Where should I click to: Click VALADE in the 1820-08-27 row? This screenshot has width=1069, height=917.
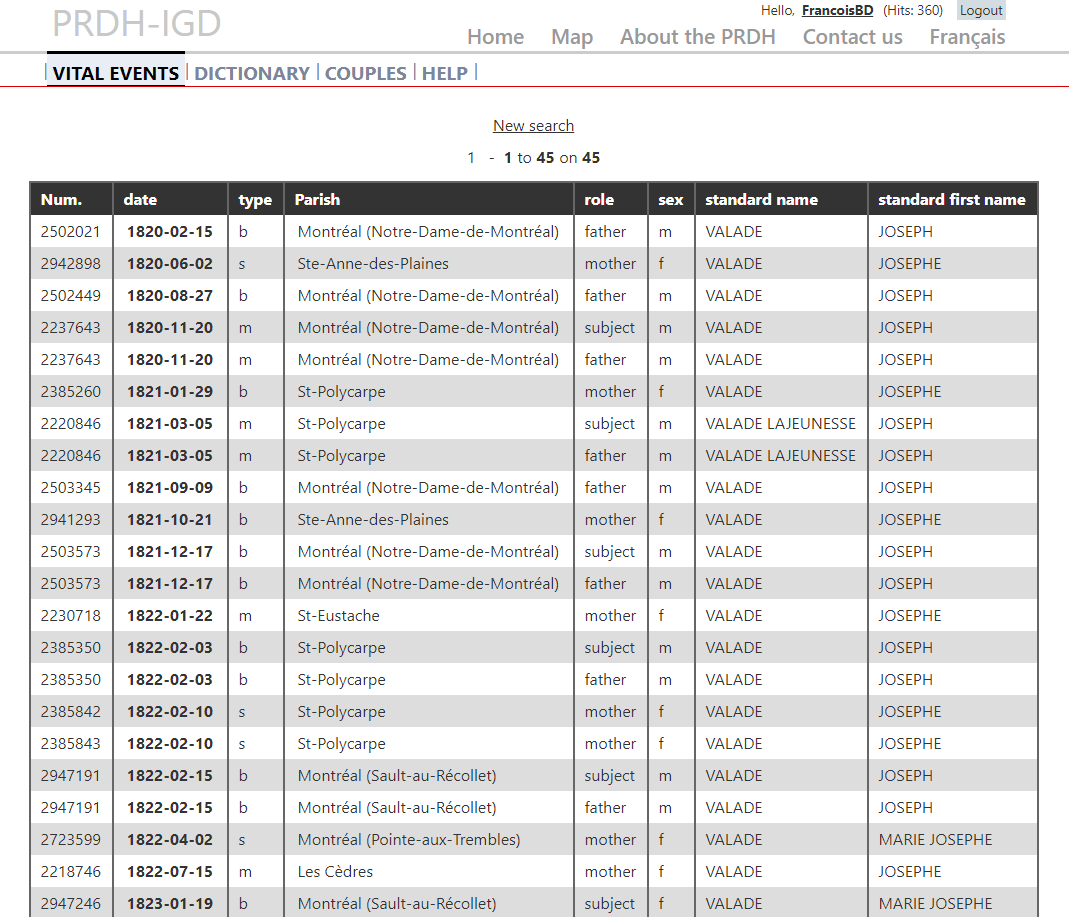click(734, 296)
